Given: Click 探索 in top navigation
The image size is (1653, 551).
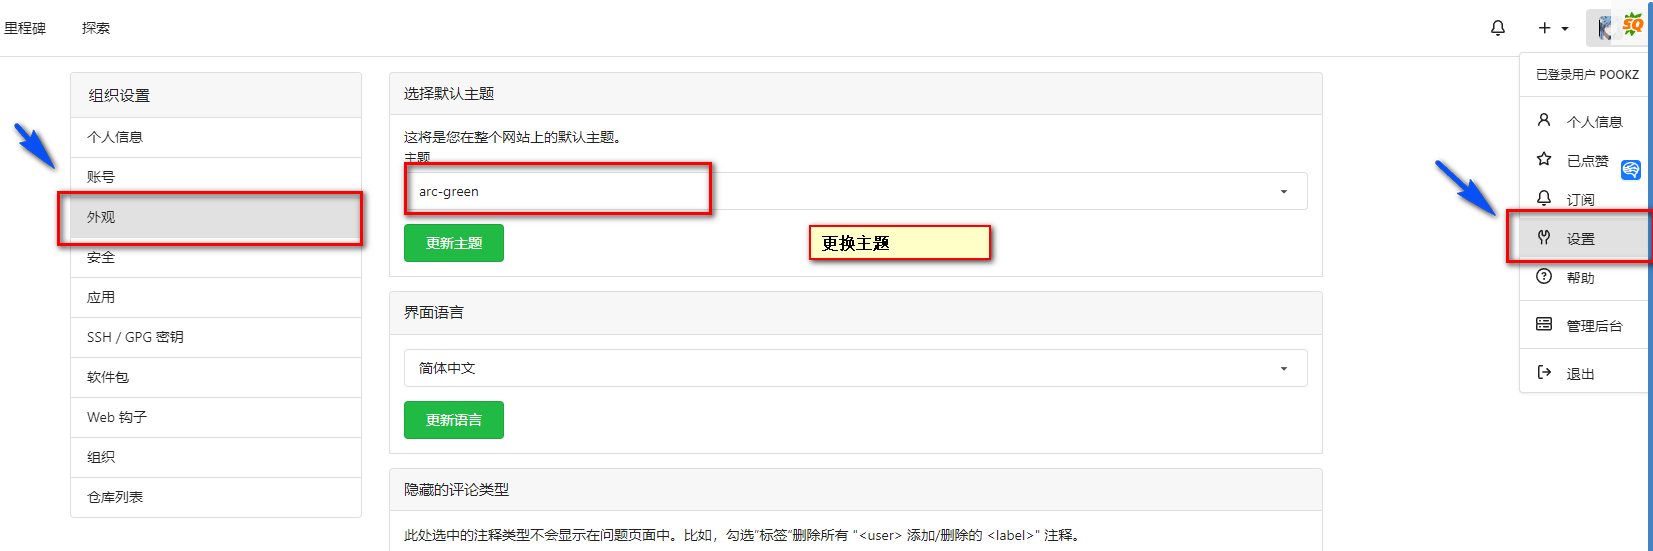Looking at the screenshot, I should coord(96,28).
